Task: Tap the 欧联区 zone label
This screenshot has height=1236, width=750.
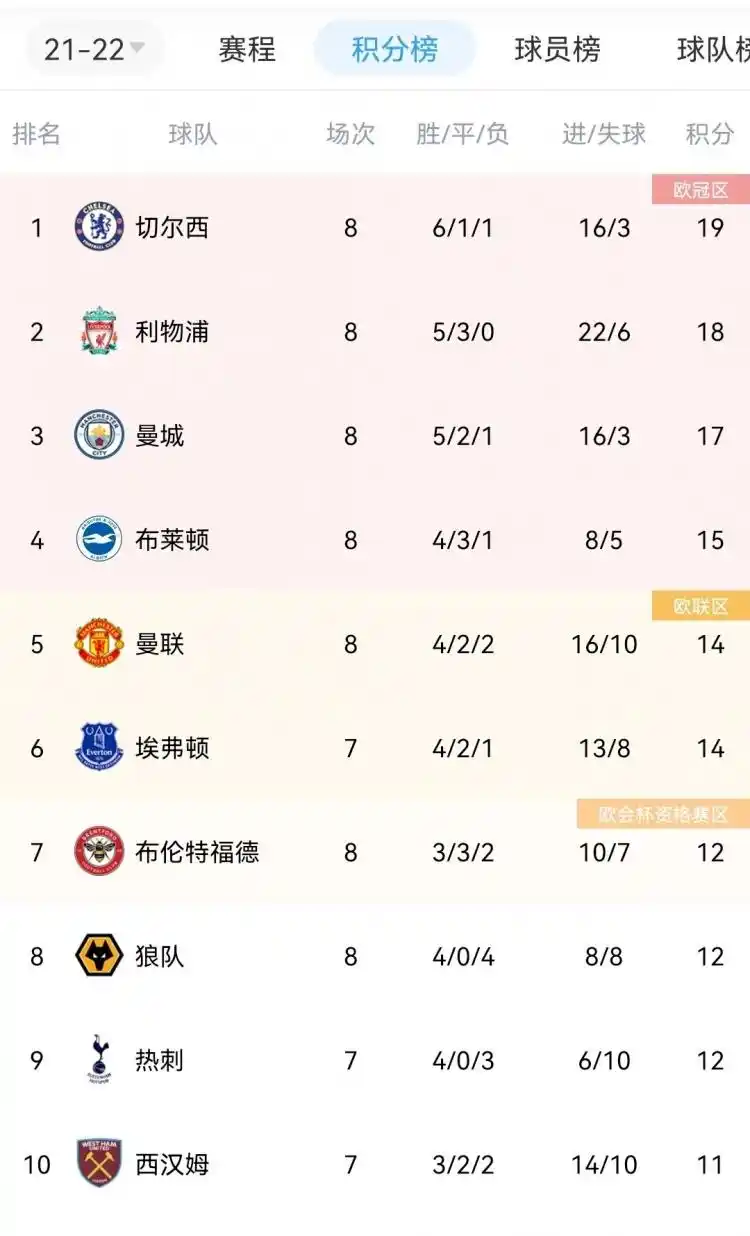Action: [x=700, y=606]
